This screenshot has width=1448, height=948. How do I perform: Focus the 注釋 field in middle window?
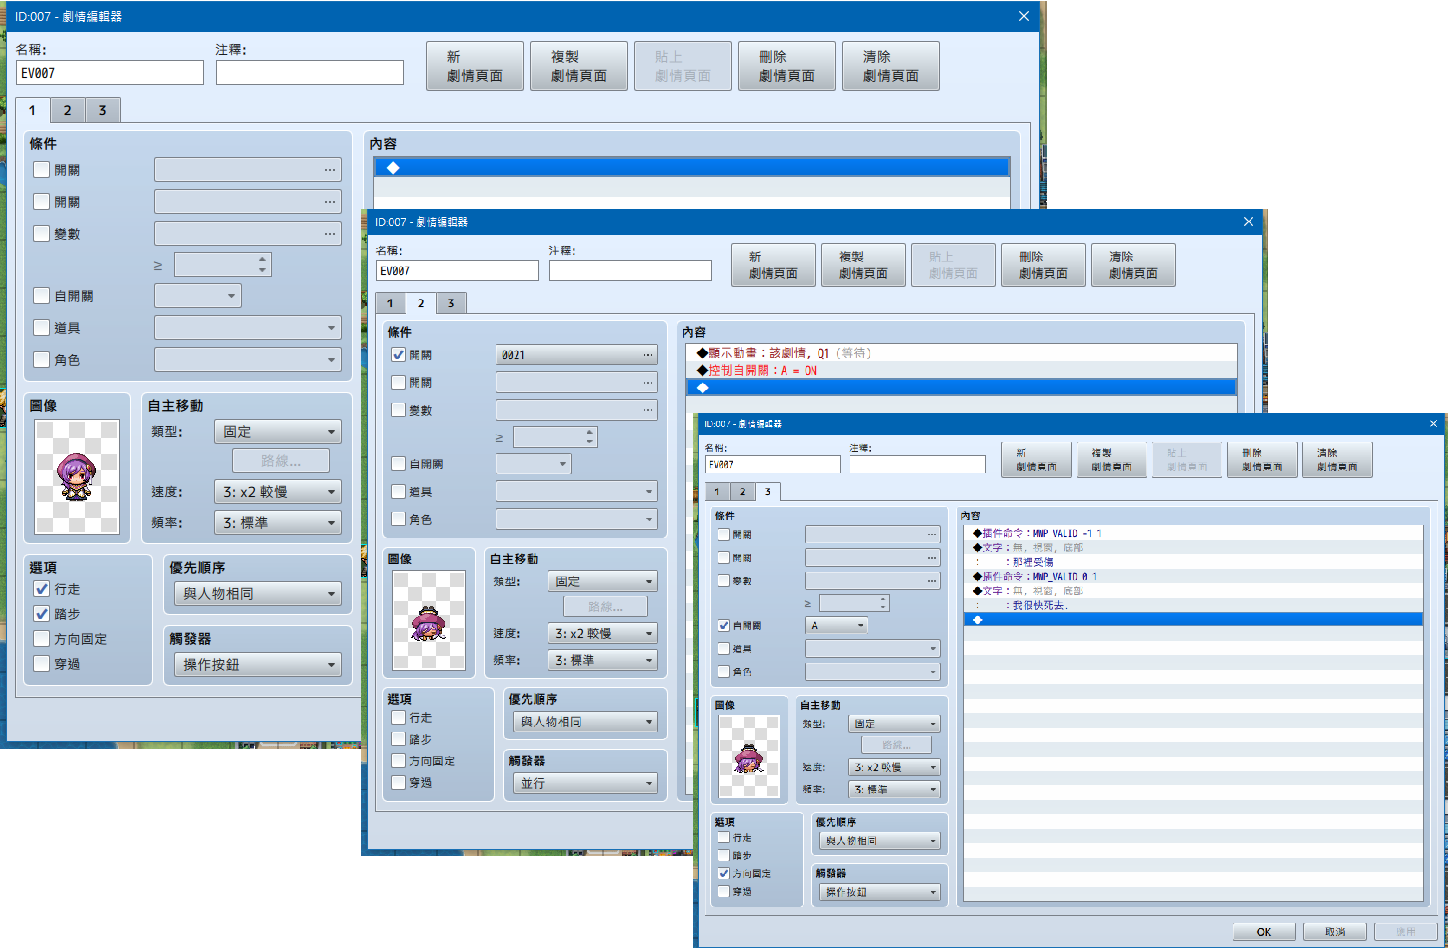click(630, 271)
